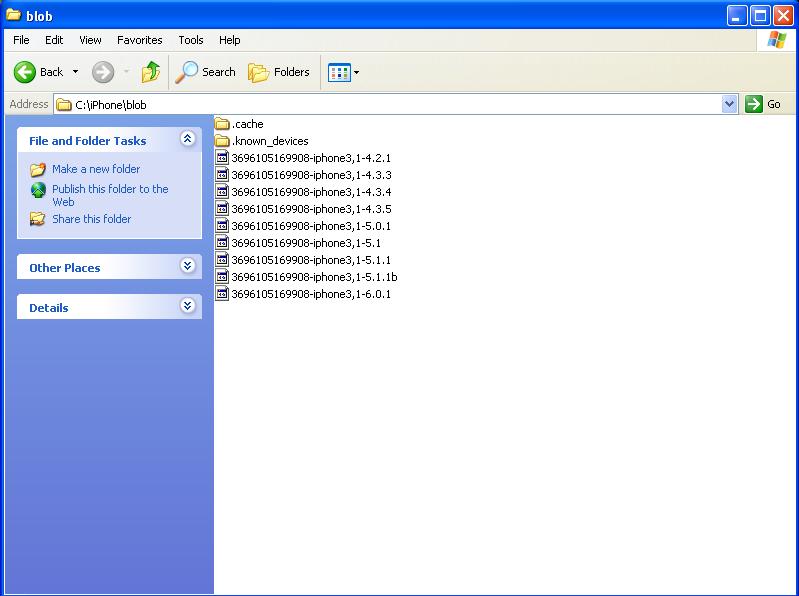
Task: Select the .known_devices folder
Action: tap(270, 141)
